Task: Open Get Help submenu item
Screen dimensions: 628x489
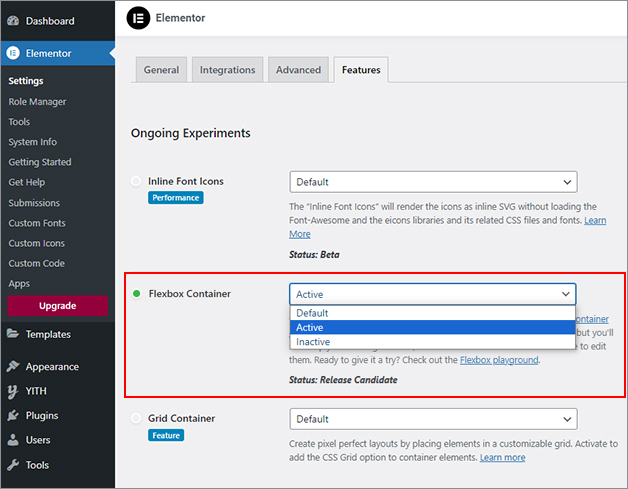Action: coord(26,182)
